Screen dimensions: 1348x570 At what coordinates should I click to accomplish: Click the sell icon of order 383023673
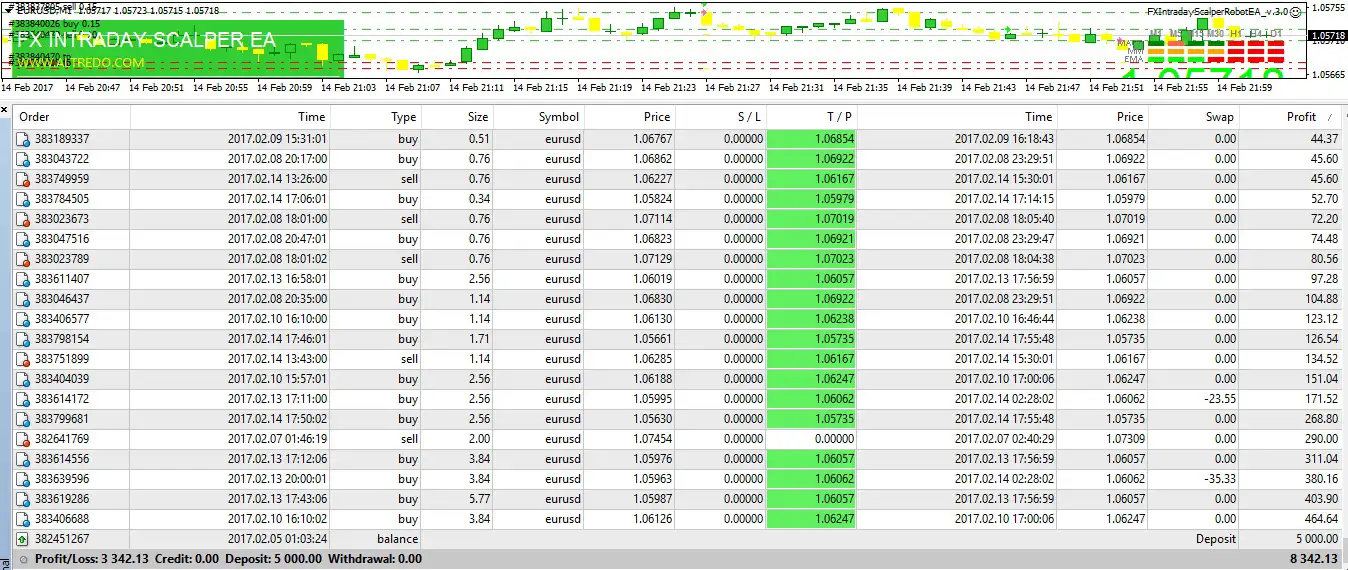23,219
